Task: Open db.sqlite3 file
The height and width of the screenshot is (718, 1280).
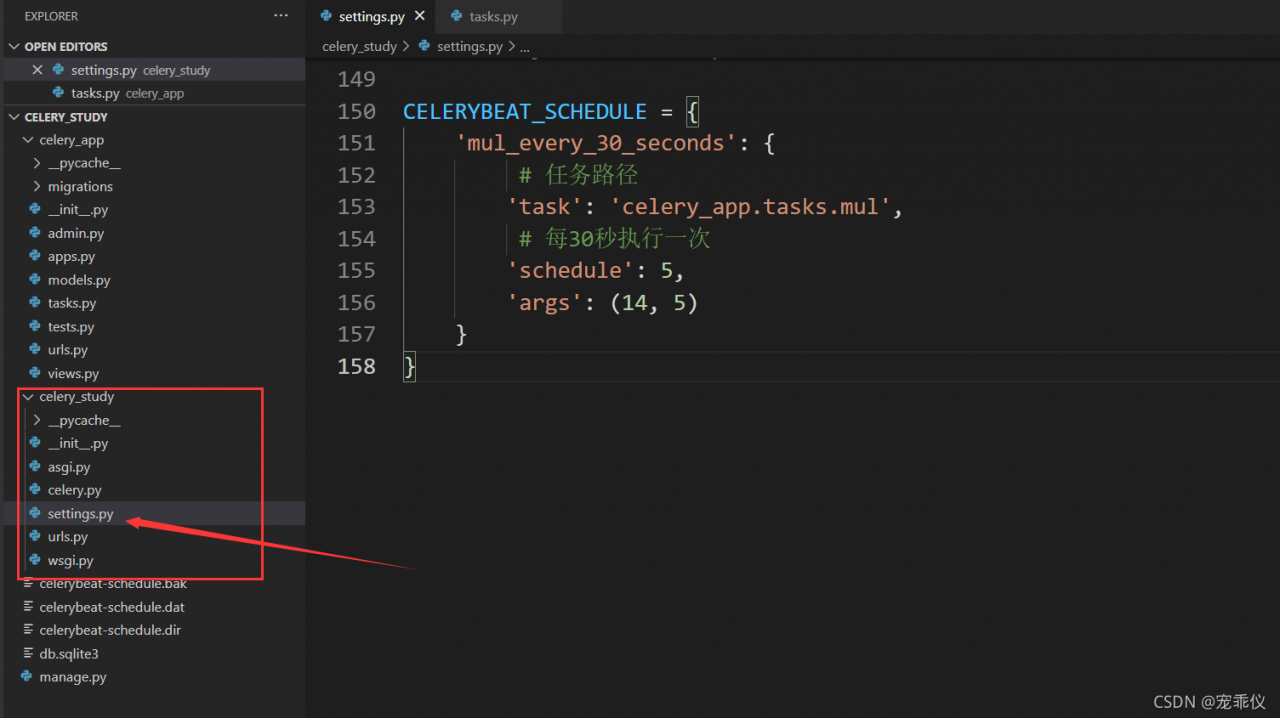Action: tap(152, 653)
